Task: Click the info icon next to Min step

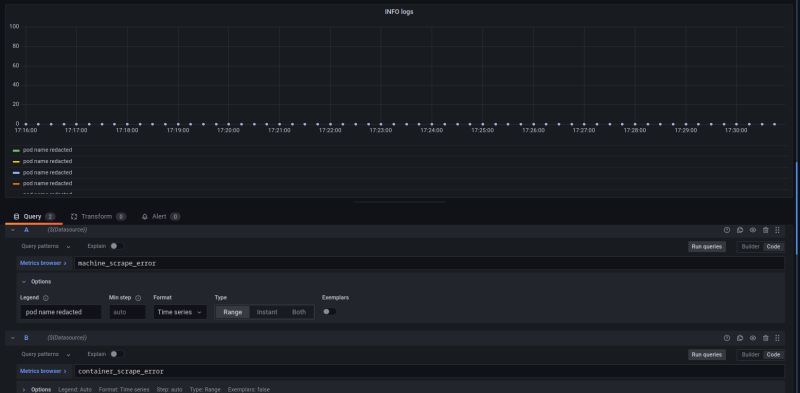Action: click(x=138, y=298)
